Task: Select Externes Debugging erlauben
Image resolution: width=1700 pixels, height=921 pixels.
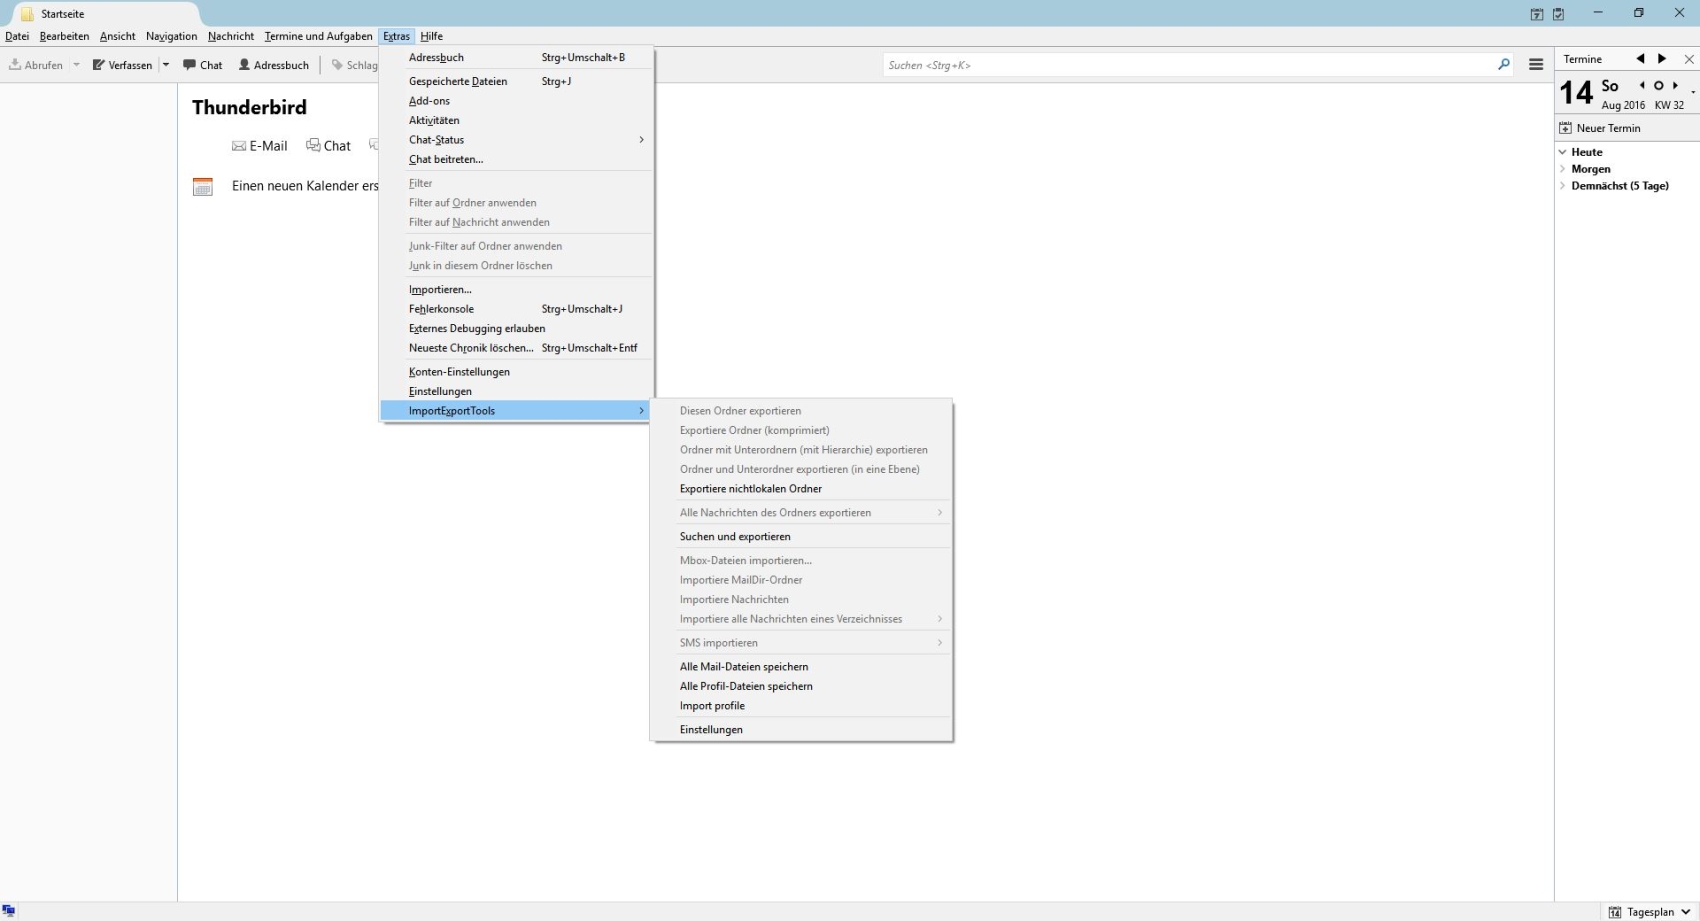Action: [x=516, y=328]
